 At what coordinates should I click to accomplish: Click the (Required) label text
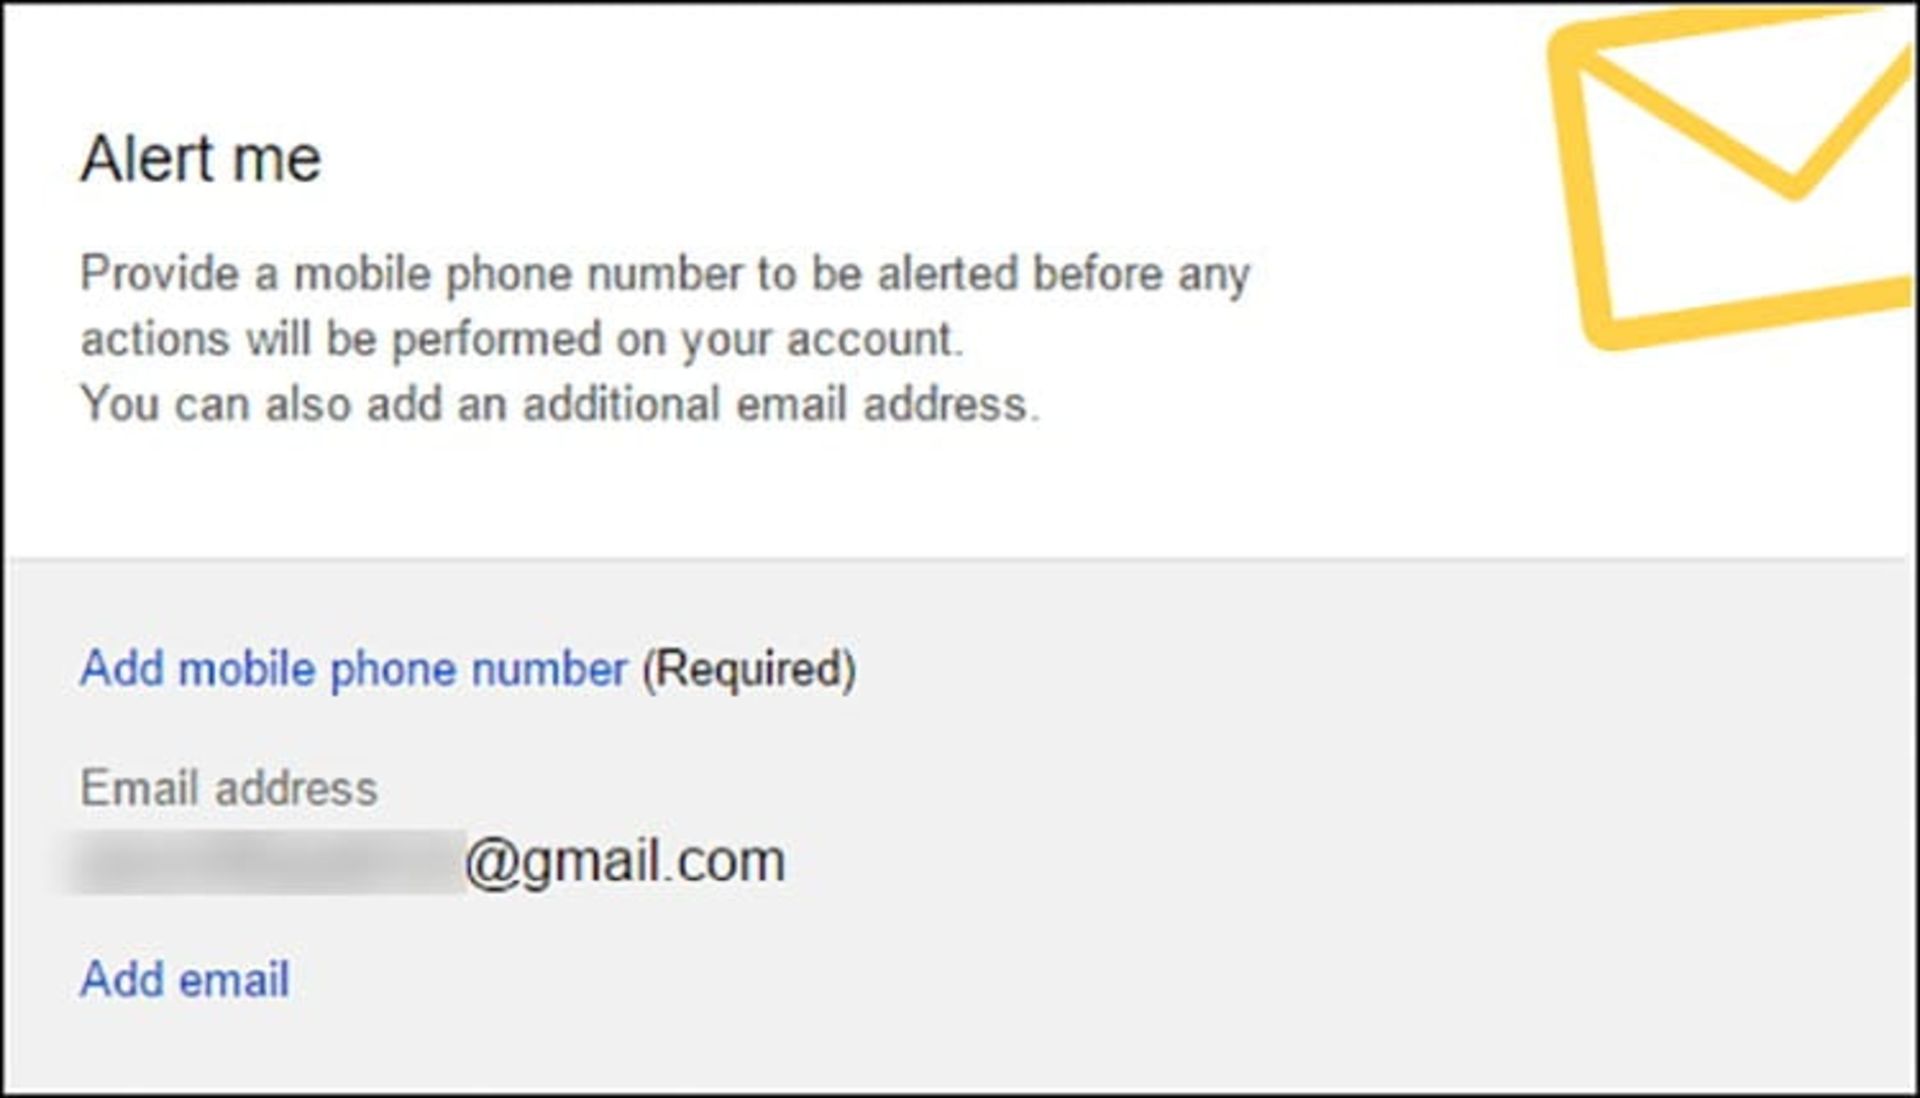click(749, 669)
